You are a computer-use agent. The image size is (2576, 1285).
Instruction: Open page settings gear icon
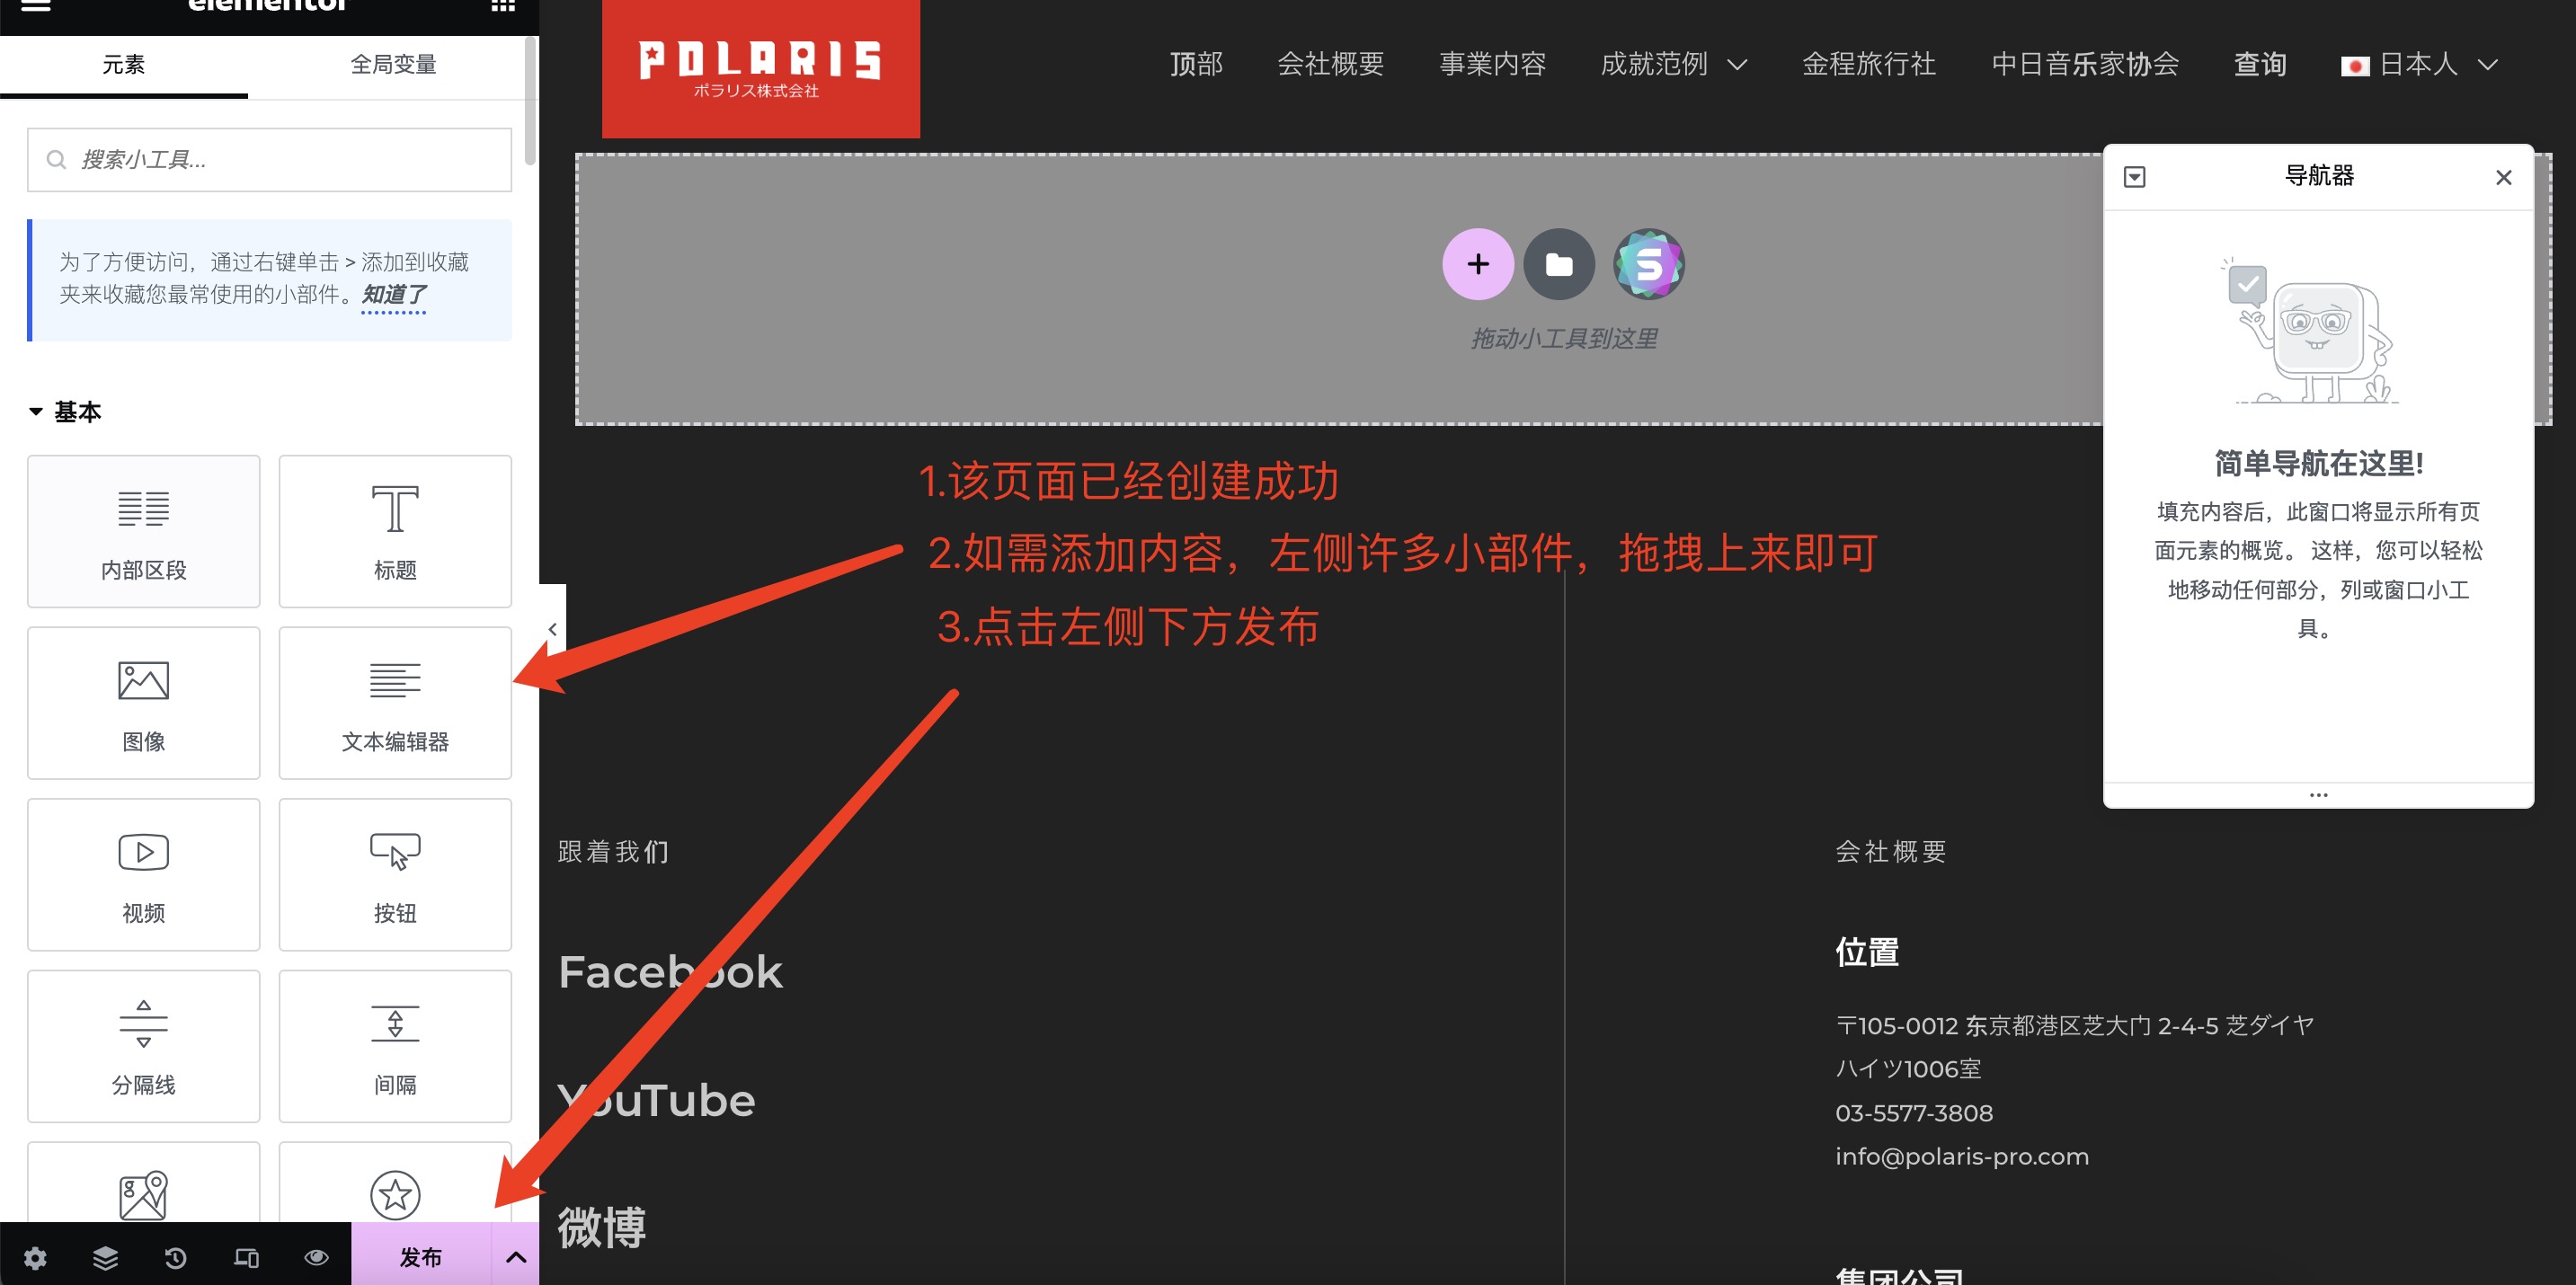point(35,1257)
